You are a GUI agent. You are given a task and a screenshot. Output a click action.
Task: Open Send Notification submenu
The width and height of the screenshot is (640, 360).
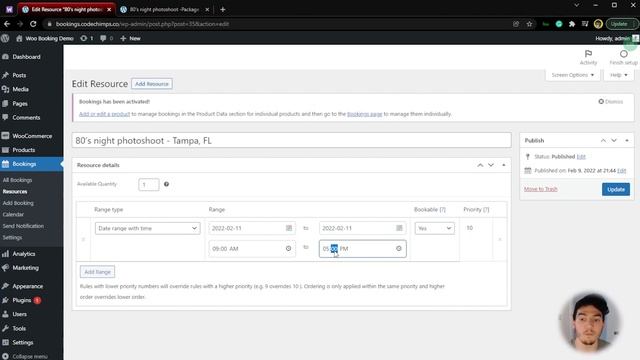click(23, 226)
